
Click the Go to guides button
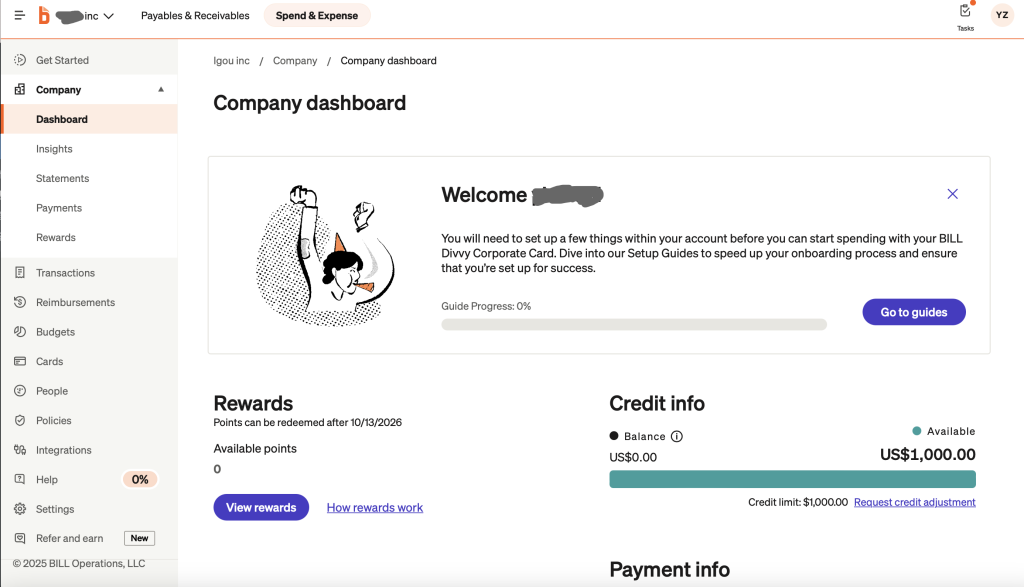click(913, 312)
